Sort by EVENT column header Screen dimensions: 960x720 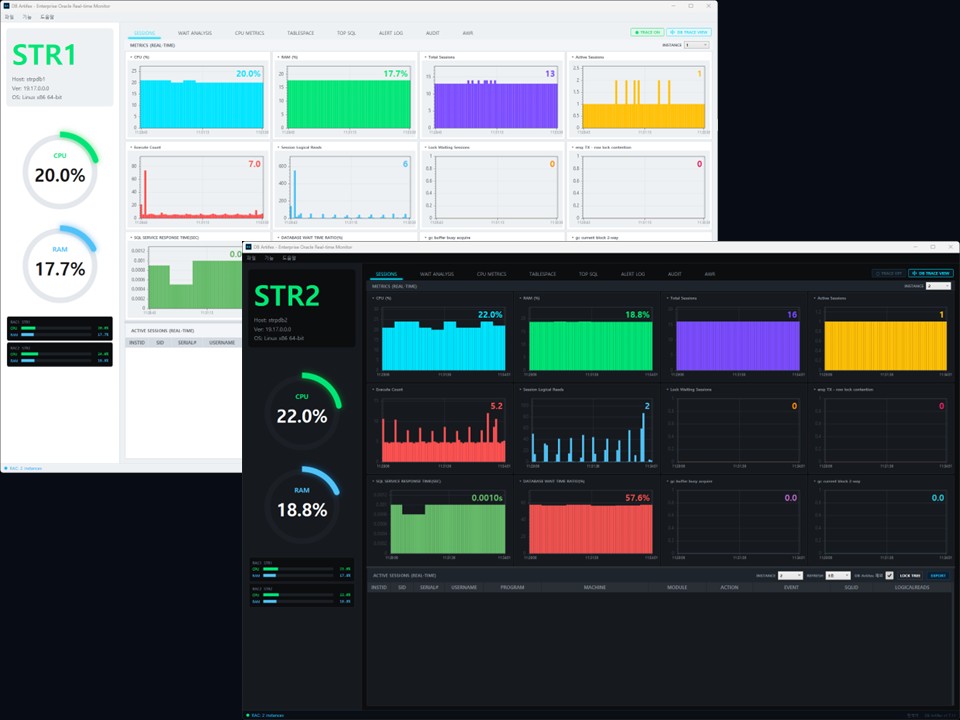791,587
